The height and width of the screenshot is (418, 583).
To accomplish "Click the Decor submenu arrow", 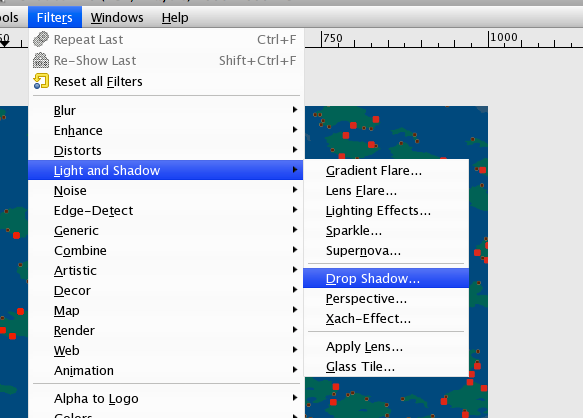I will click(295, 290).
